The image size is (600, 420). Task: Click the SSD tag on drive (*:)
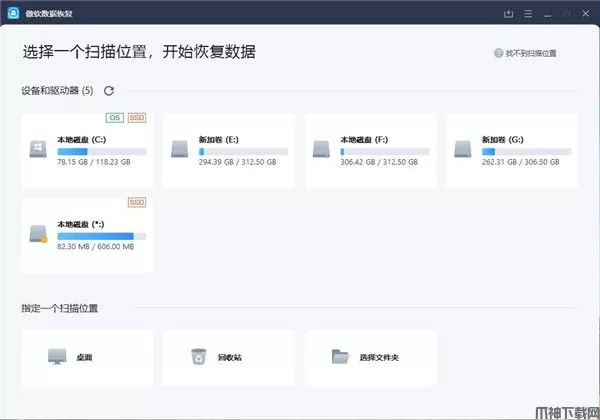coord(137,202)
